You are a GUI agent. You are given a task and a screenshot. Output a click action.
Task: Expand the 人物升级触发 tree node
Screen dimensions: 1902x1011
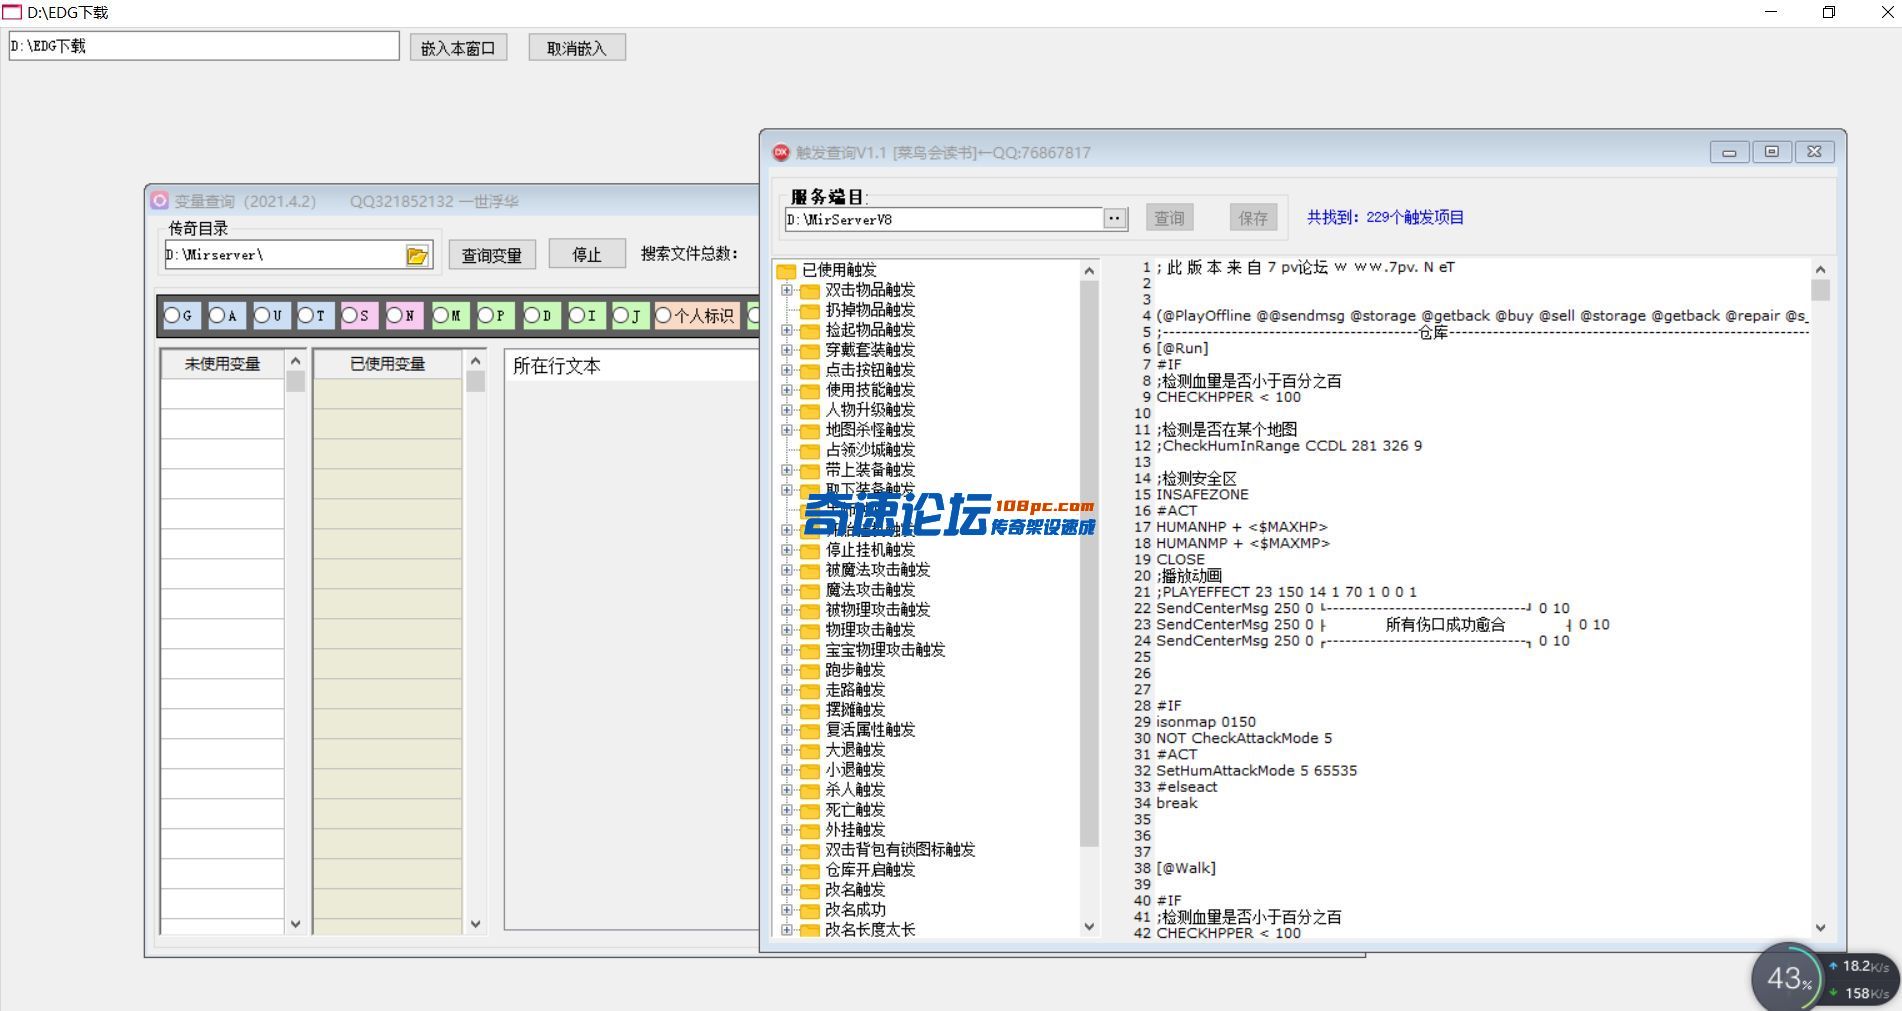click(x=787, y=410)
